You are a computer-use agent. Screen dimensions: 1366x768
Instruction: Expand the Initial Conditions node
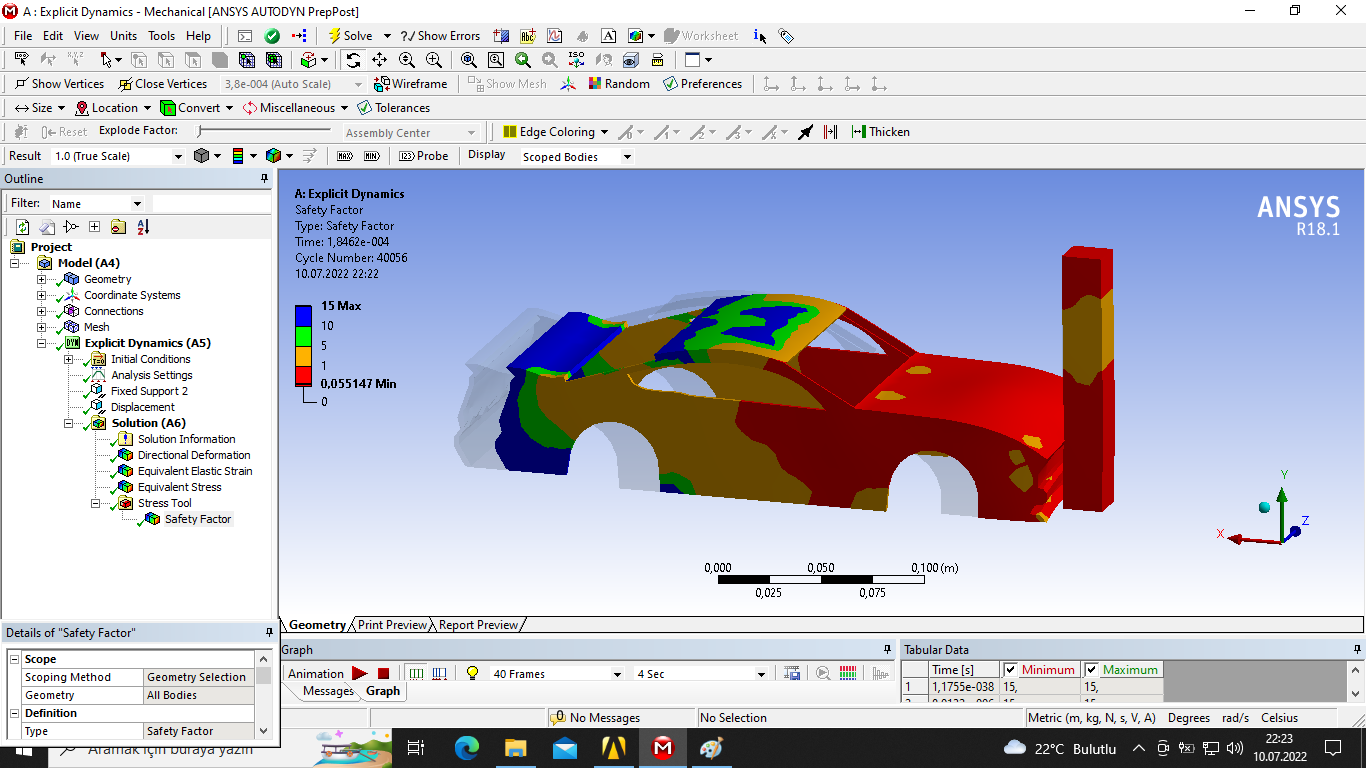68,359
